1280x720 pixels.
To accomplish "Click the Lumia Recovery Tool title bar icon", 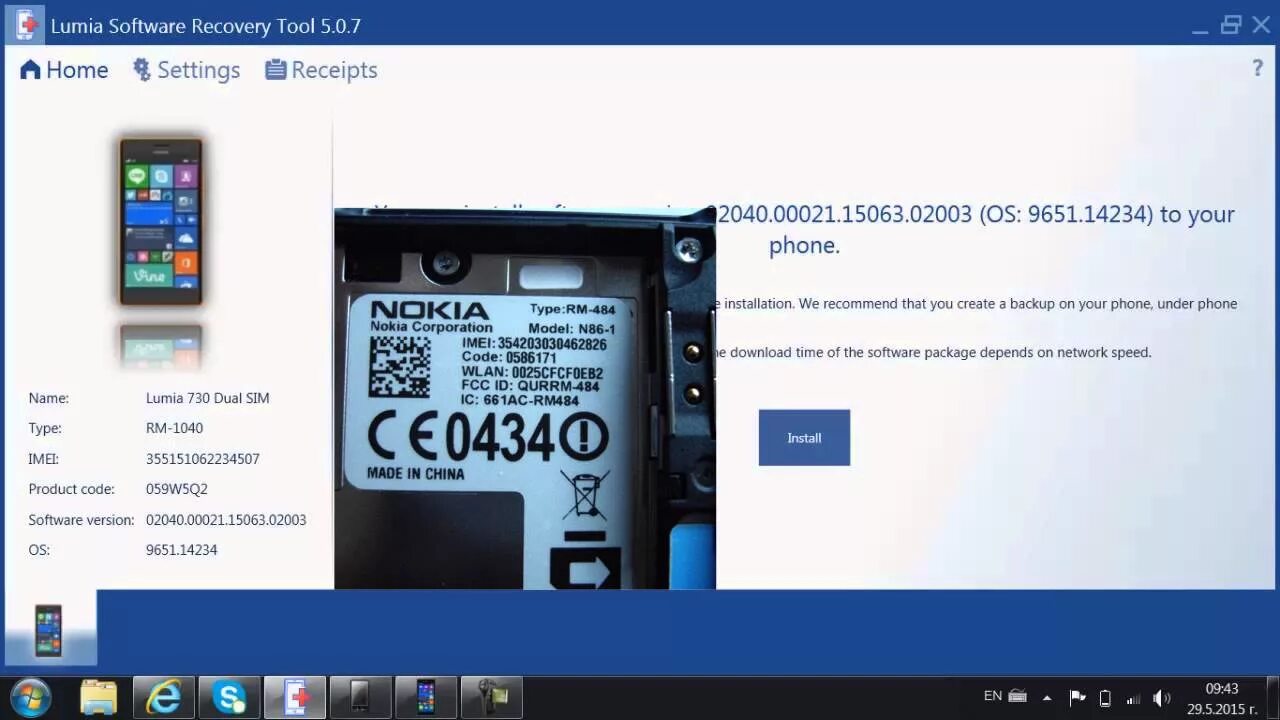I will (x=25, y=24).
